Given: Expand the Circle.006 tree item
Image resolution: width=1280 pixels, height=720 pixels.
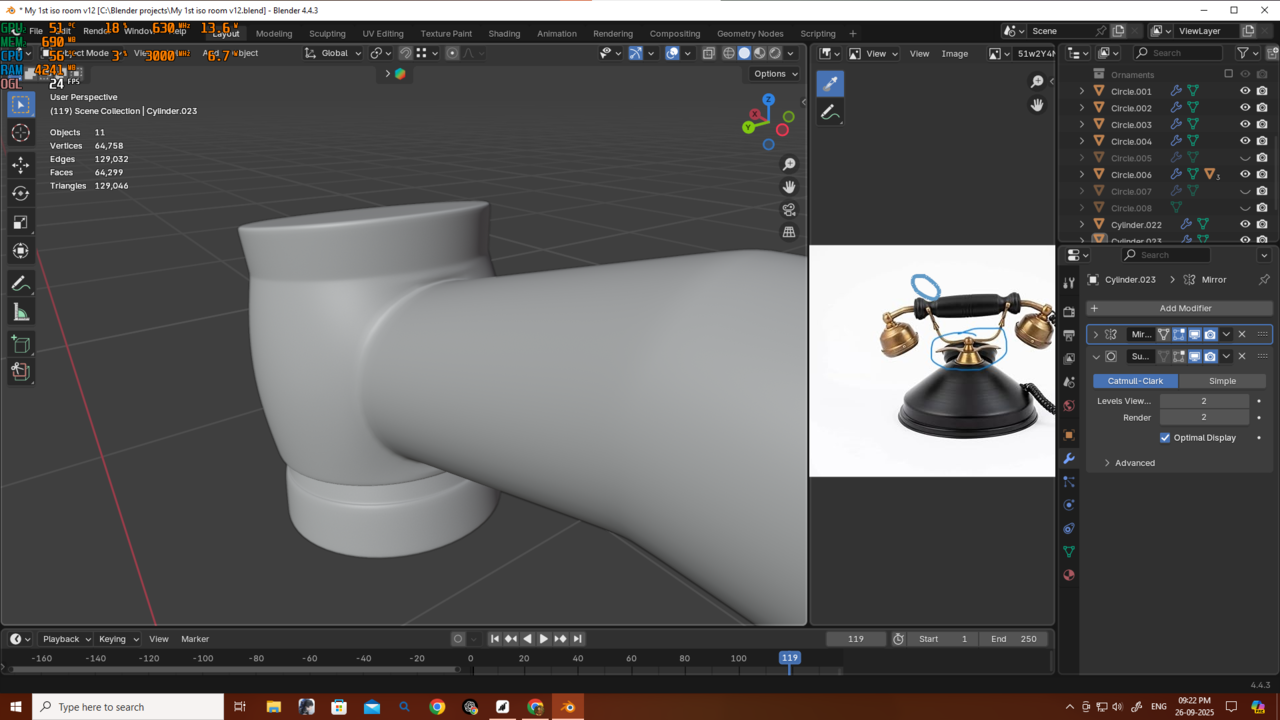Looking at the screenshot, I should click(1081, 175).
